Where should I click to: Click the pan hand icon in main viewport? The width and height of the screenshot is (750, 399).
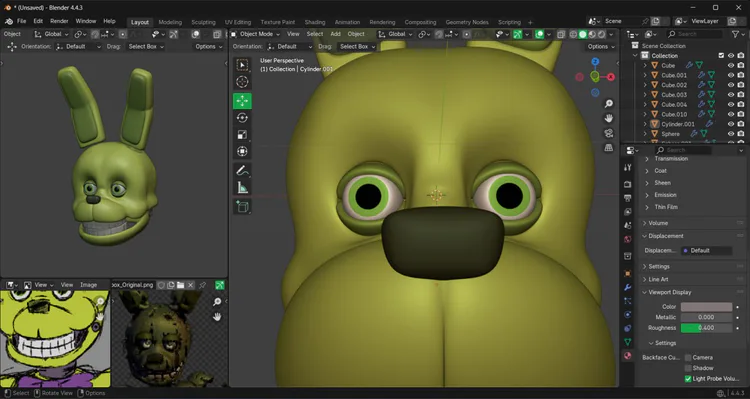click(x=608, y=118)
